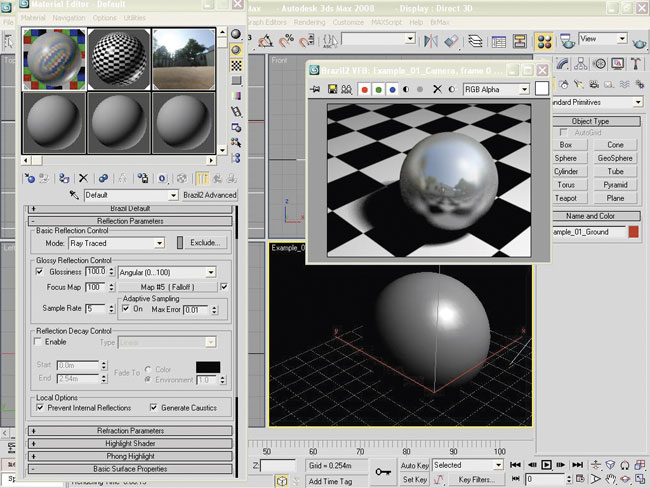Click Play Animation button
The height and width of the screenshot is (488, 650).
coord(546,465)
